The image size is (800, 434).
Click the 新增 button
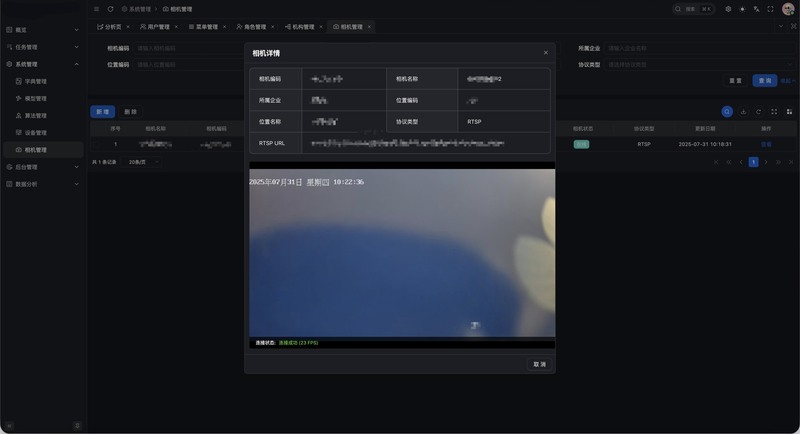[x=103, y=112]
